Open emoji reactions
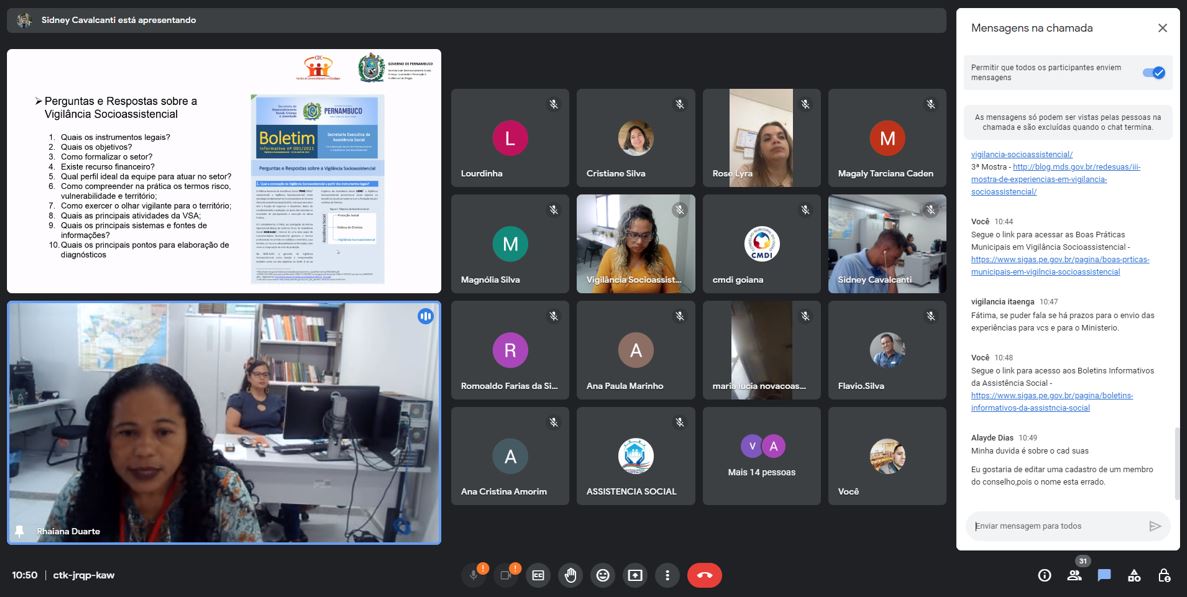Image resolution: width=1187 pixels, height=597 pixels. 602,575
